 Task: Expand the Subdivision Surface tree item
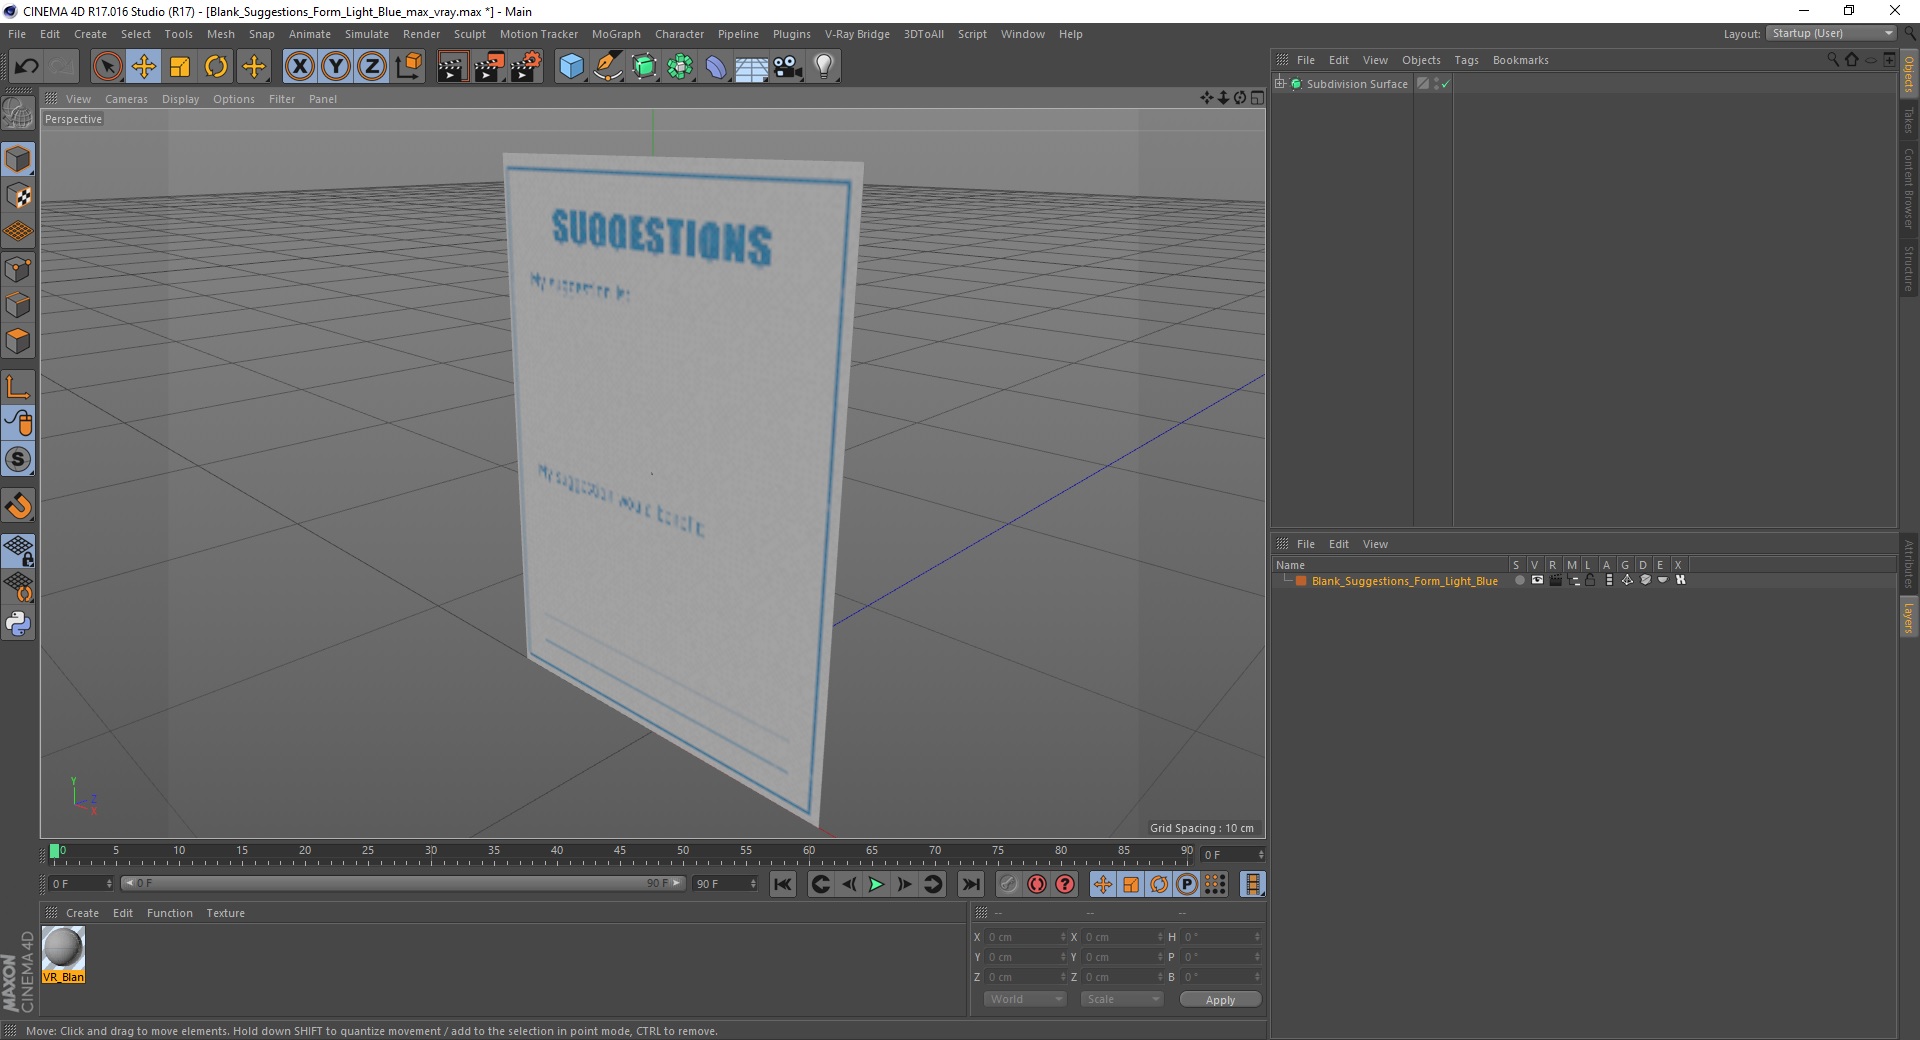(x=1280, y=83)
